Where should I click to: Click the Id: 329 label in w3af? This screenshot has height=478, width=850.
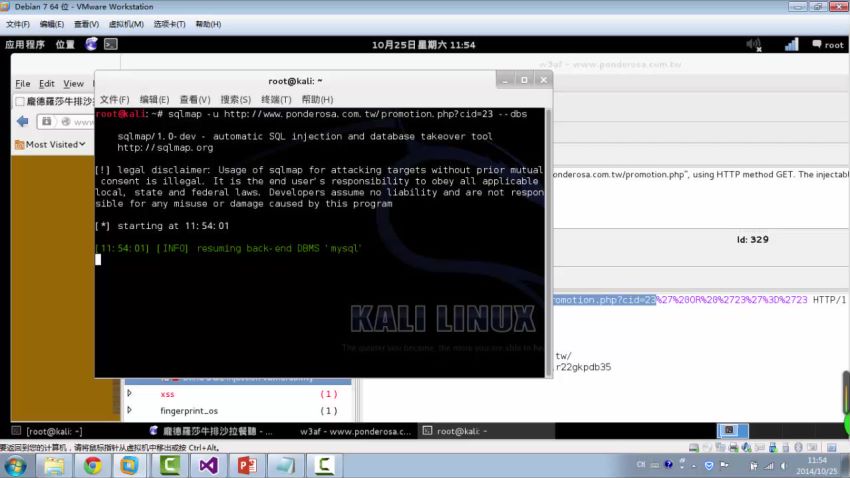click(x=752, y=240)
